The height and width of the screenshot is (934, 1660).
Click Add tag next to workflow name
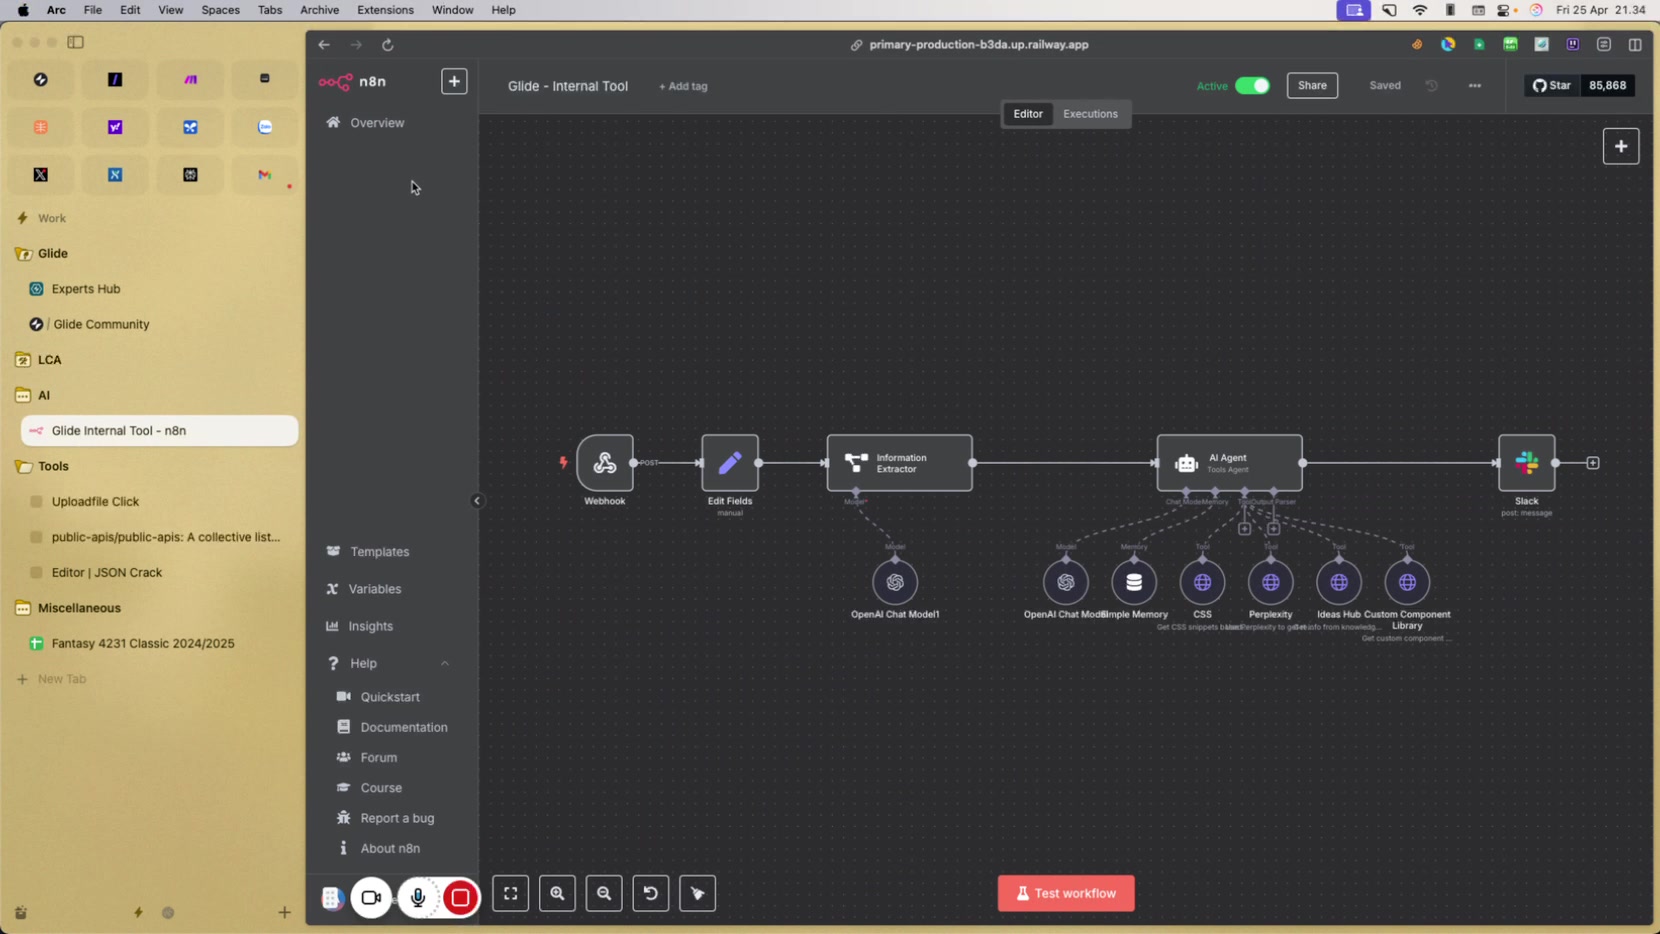tap(683, 87)
